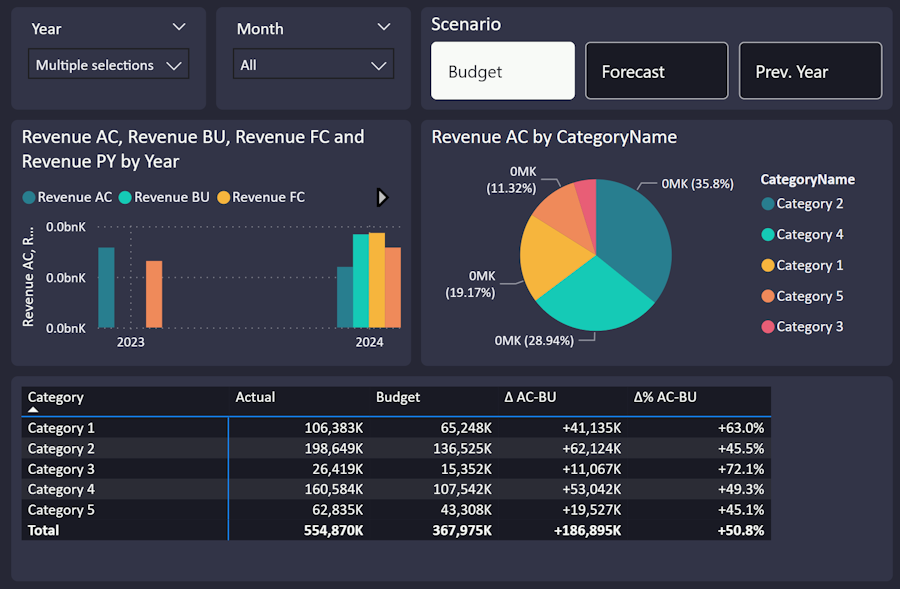Click Category 3 legend dot in pie chart
Viewport: 900px width, 589px height.
768,327
